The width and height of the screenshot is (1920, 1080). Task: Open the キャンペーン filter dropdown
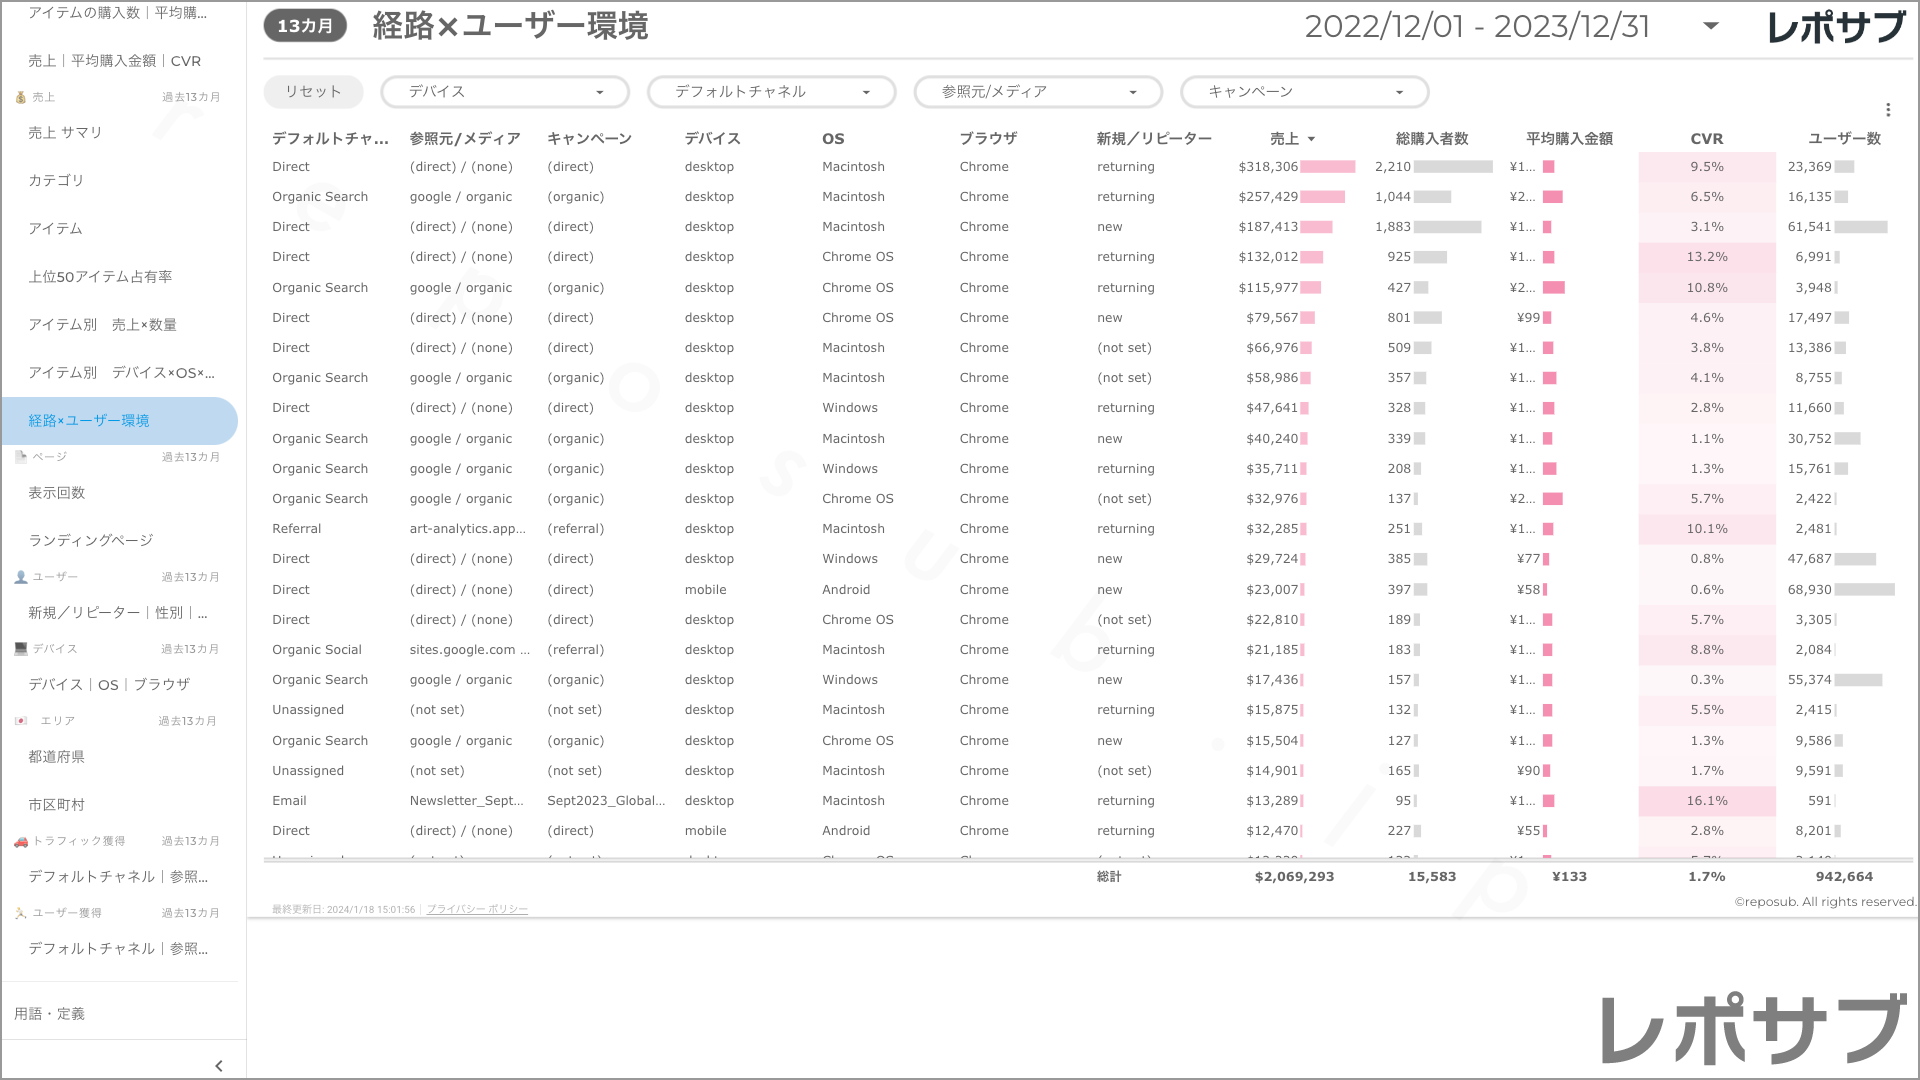tap(1304, 92)
